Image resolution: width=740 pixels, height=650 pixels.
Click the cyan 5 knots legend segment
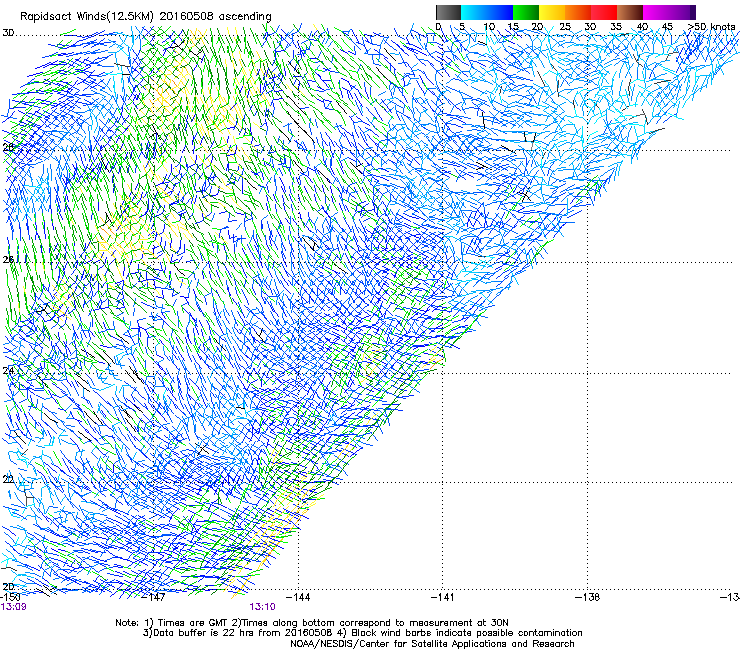(474, 12)
